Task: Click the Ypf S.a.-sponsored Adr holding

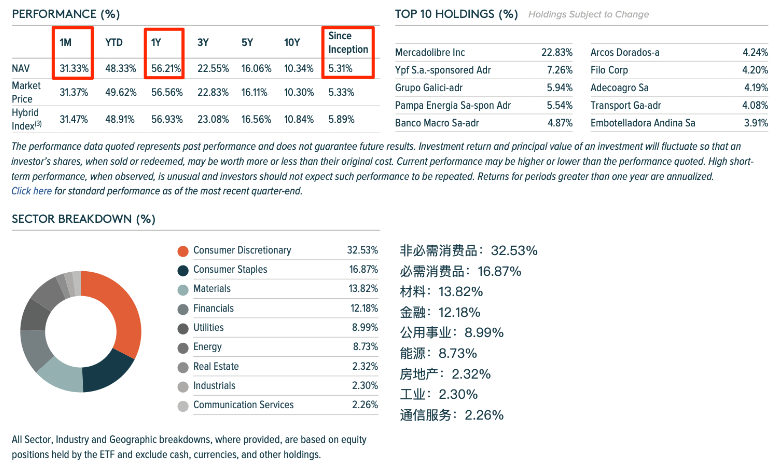Action: [443, 70]
